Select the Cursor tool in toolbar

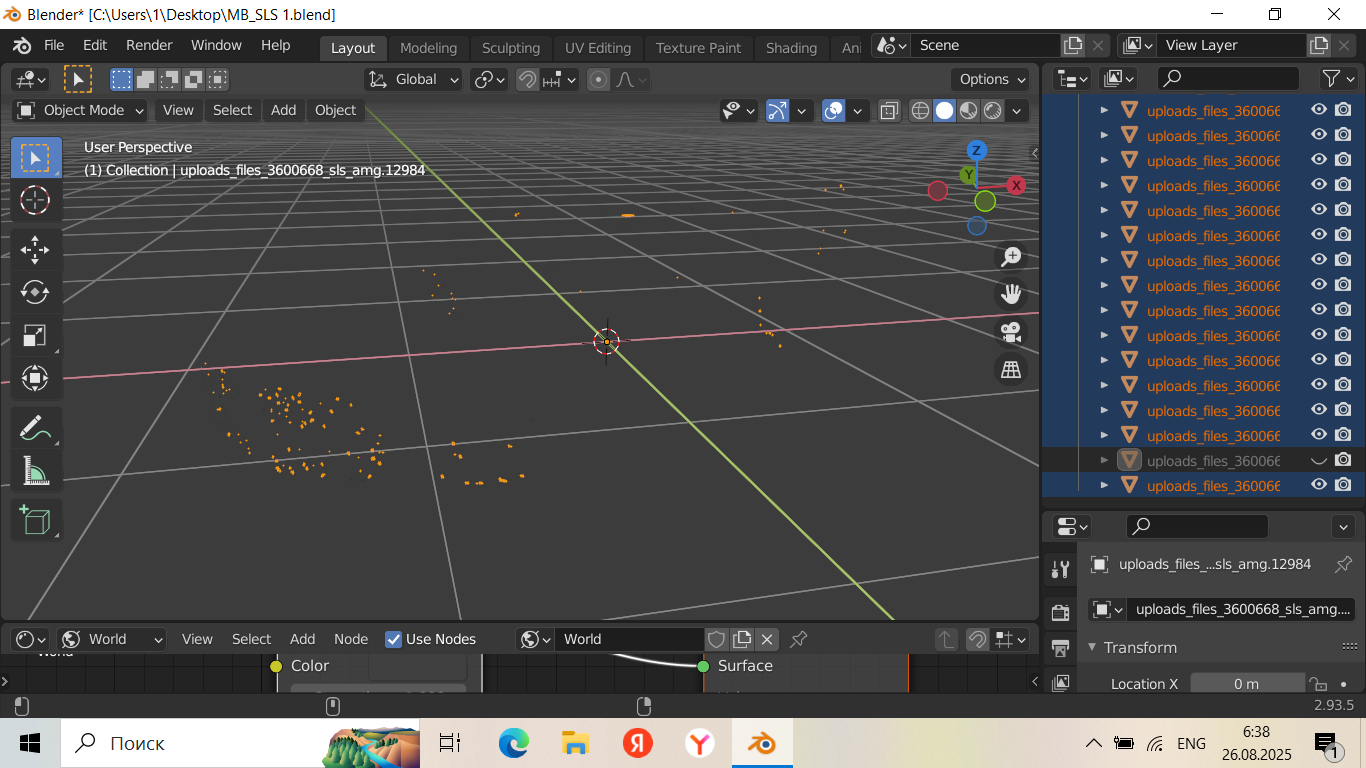(x=35, y=200)
